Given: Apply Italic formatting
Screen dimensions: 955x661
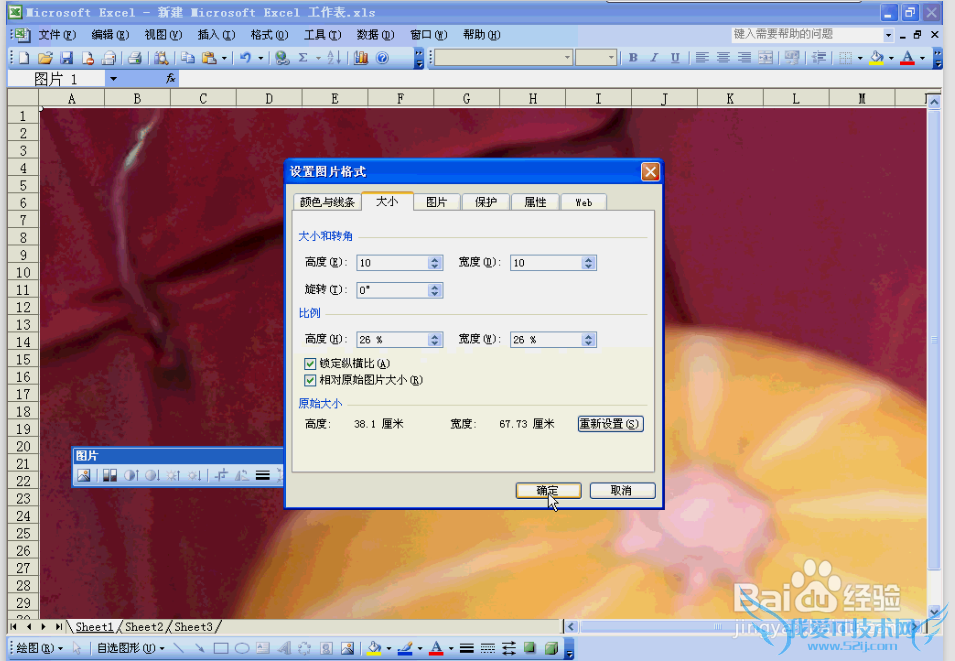Looking at the screenshot, I should point(654,58).
